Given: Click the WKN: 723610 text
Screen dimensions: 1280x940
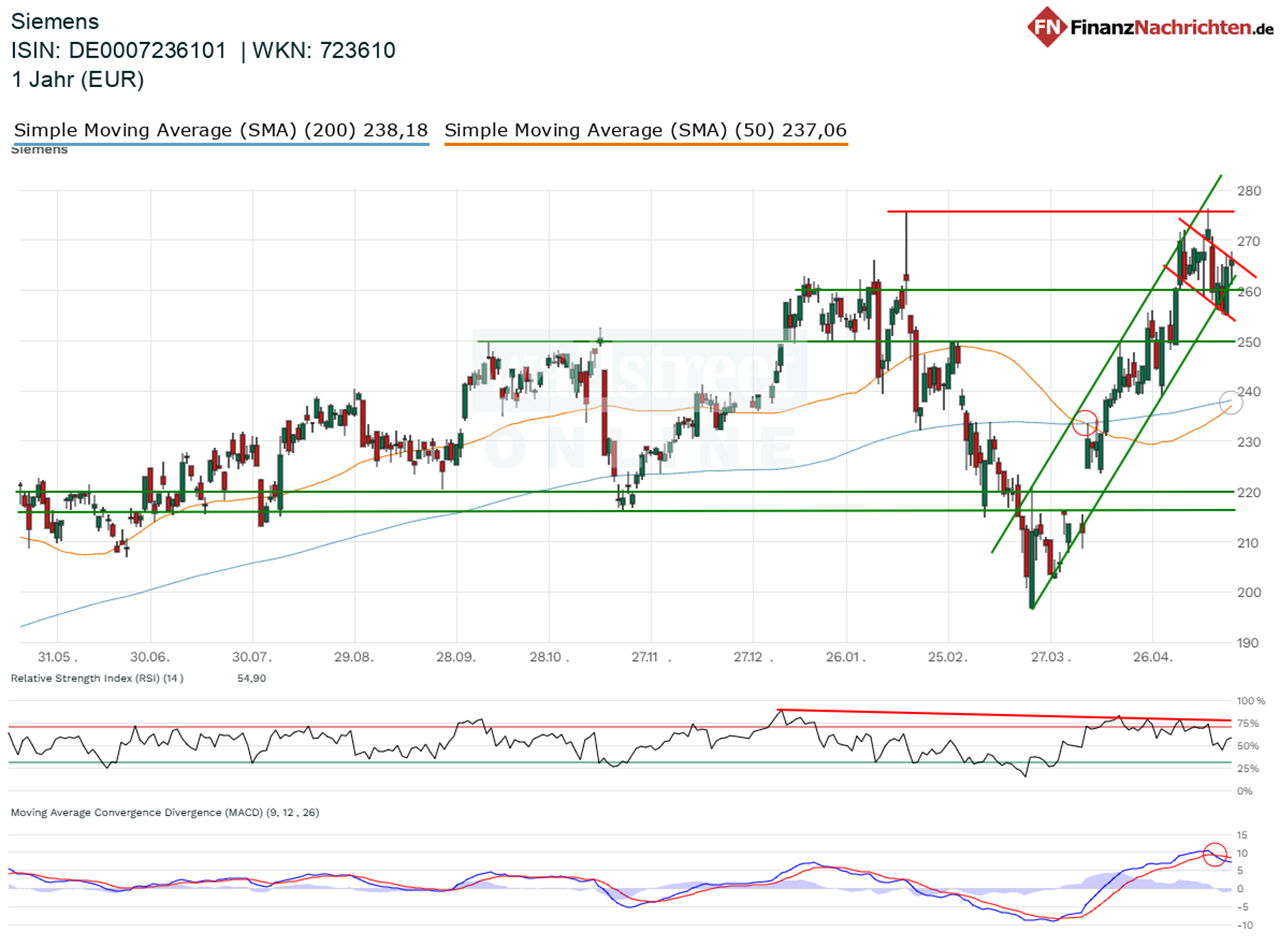Looking at the screenshot, I should tap(326, 50).
